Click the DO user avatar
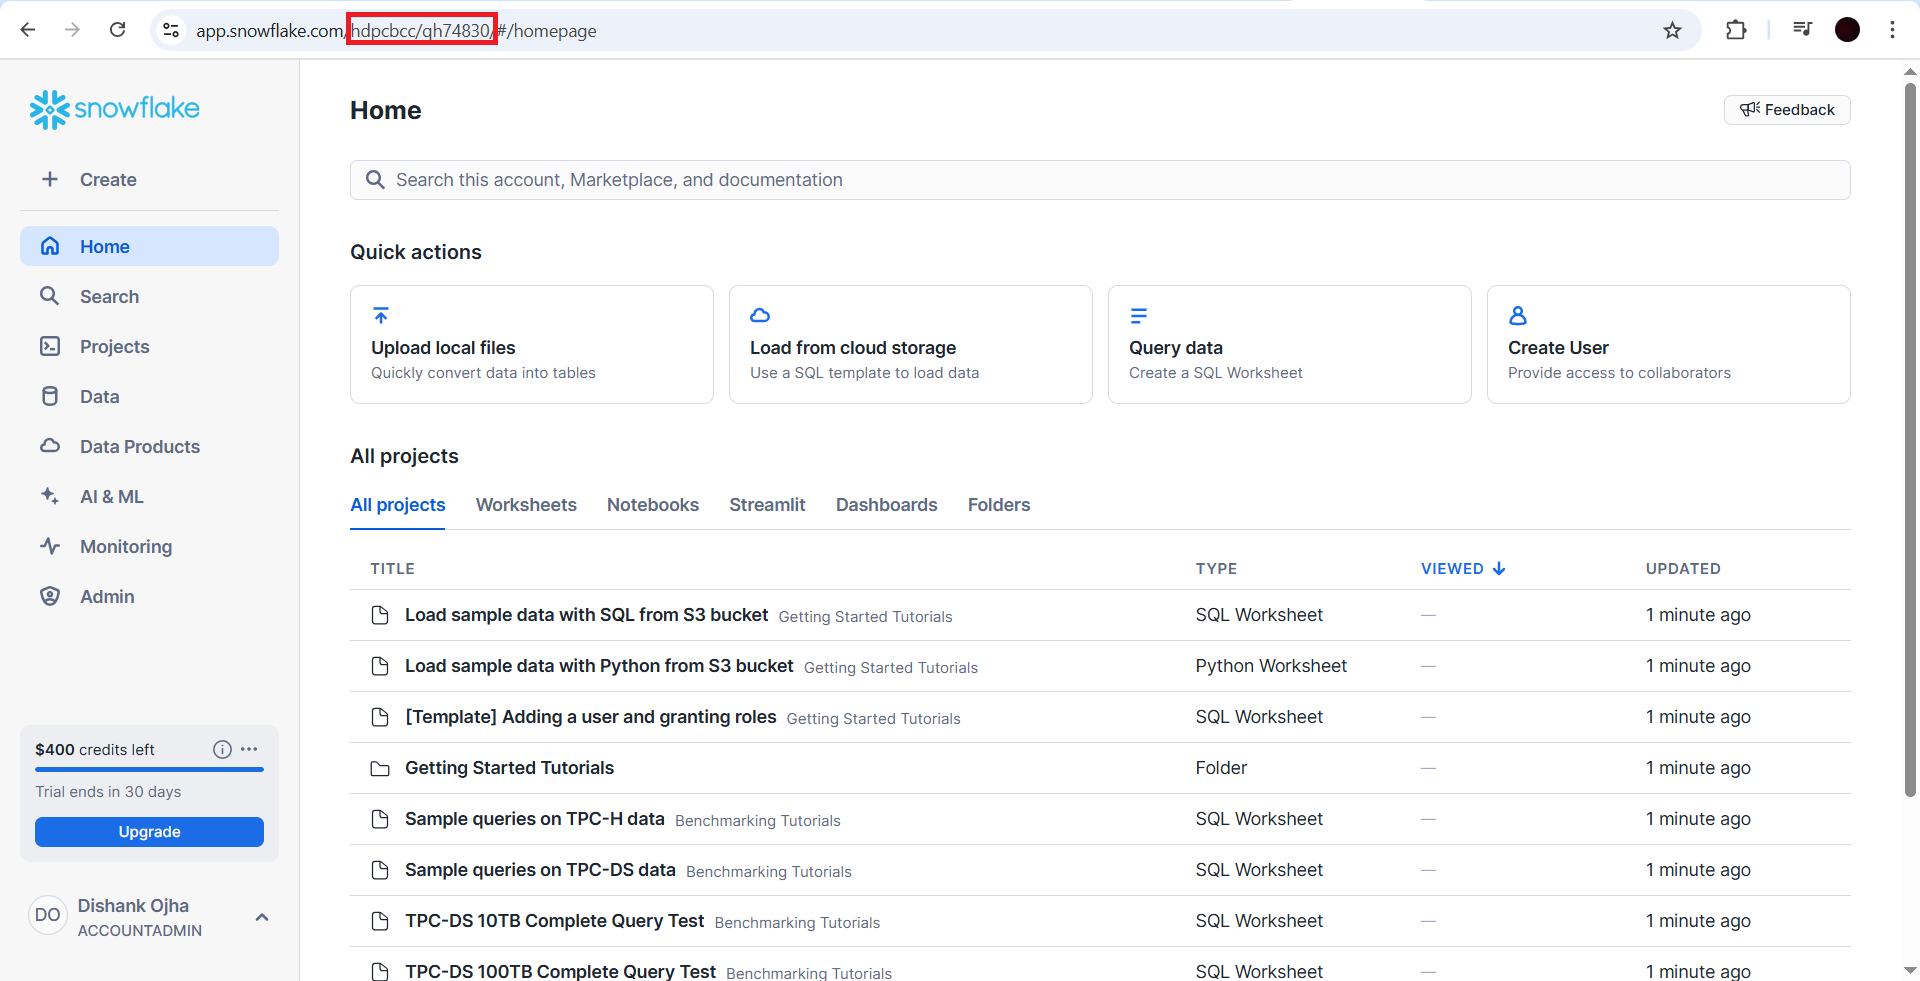 click(48, 915)
